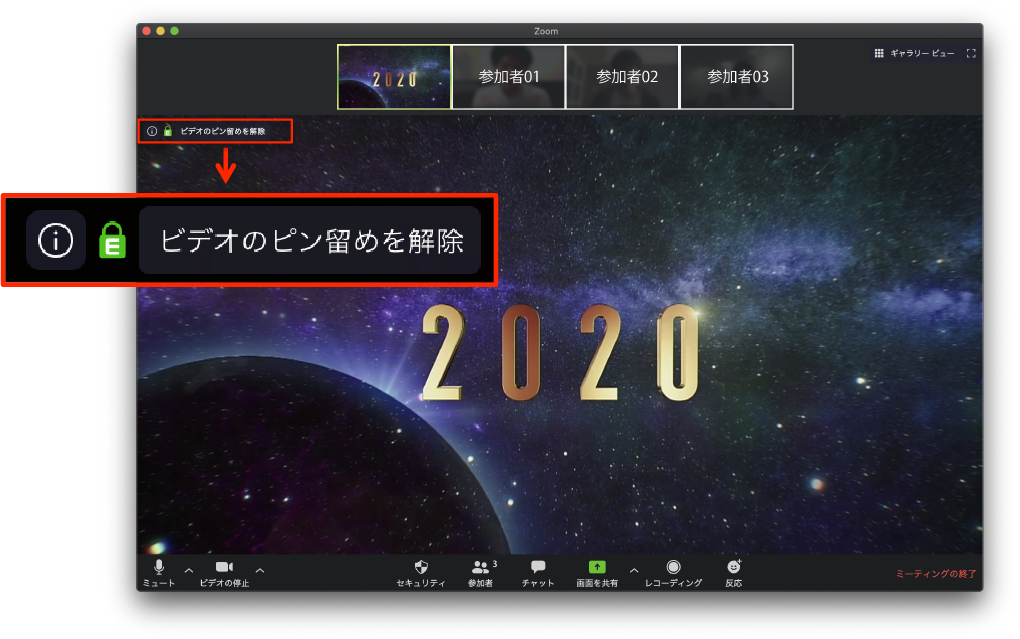Screen dimensions: 1020x639
Task: Open the 参加者 participants panel
Action: click(481, 573)
